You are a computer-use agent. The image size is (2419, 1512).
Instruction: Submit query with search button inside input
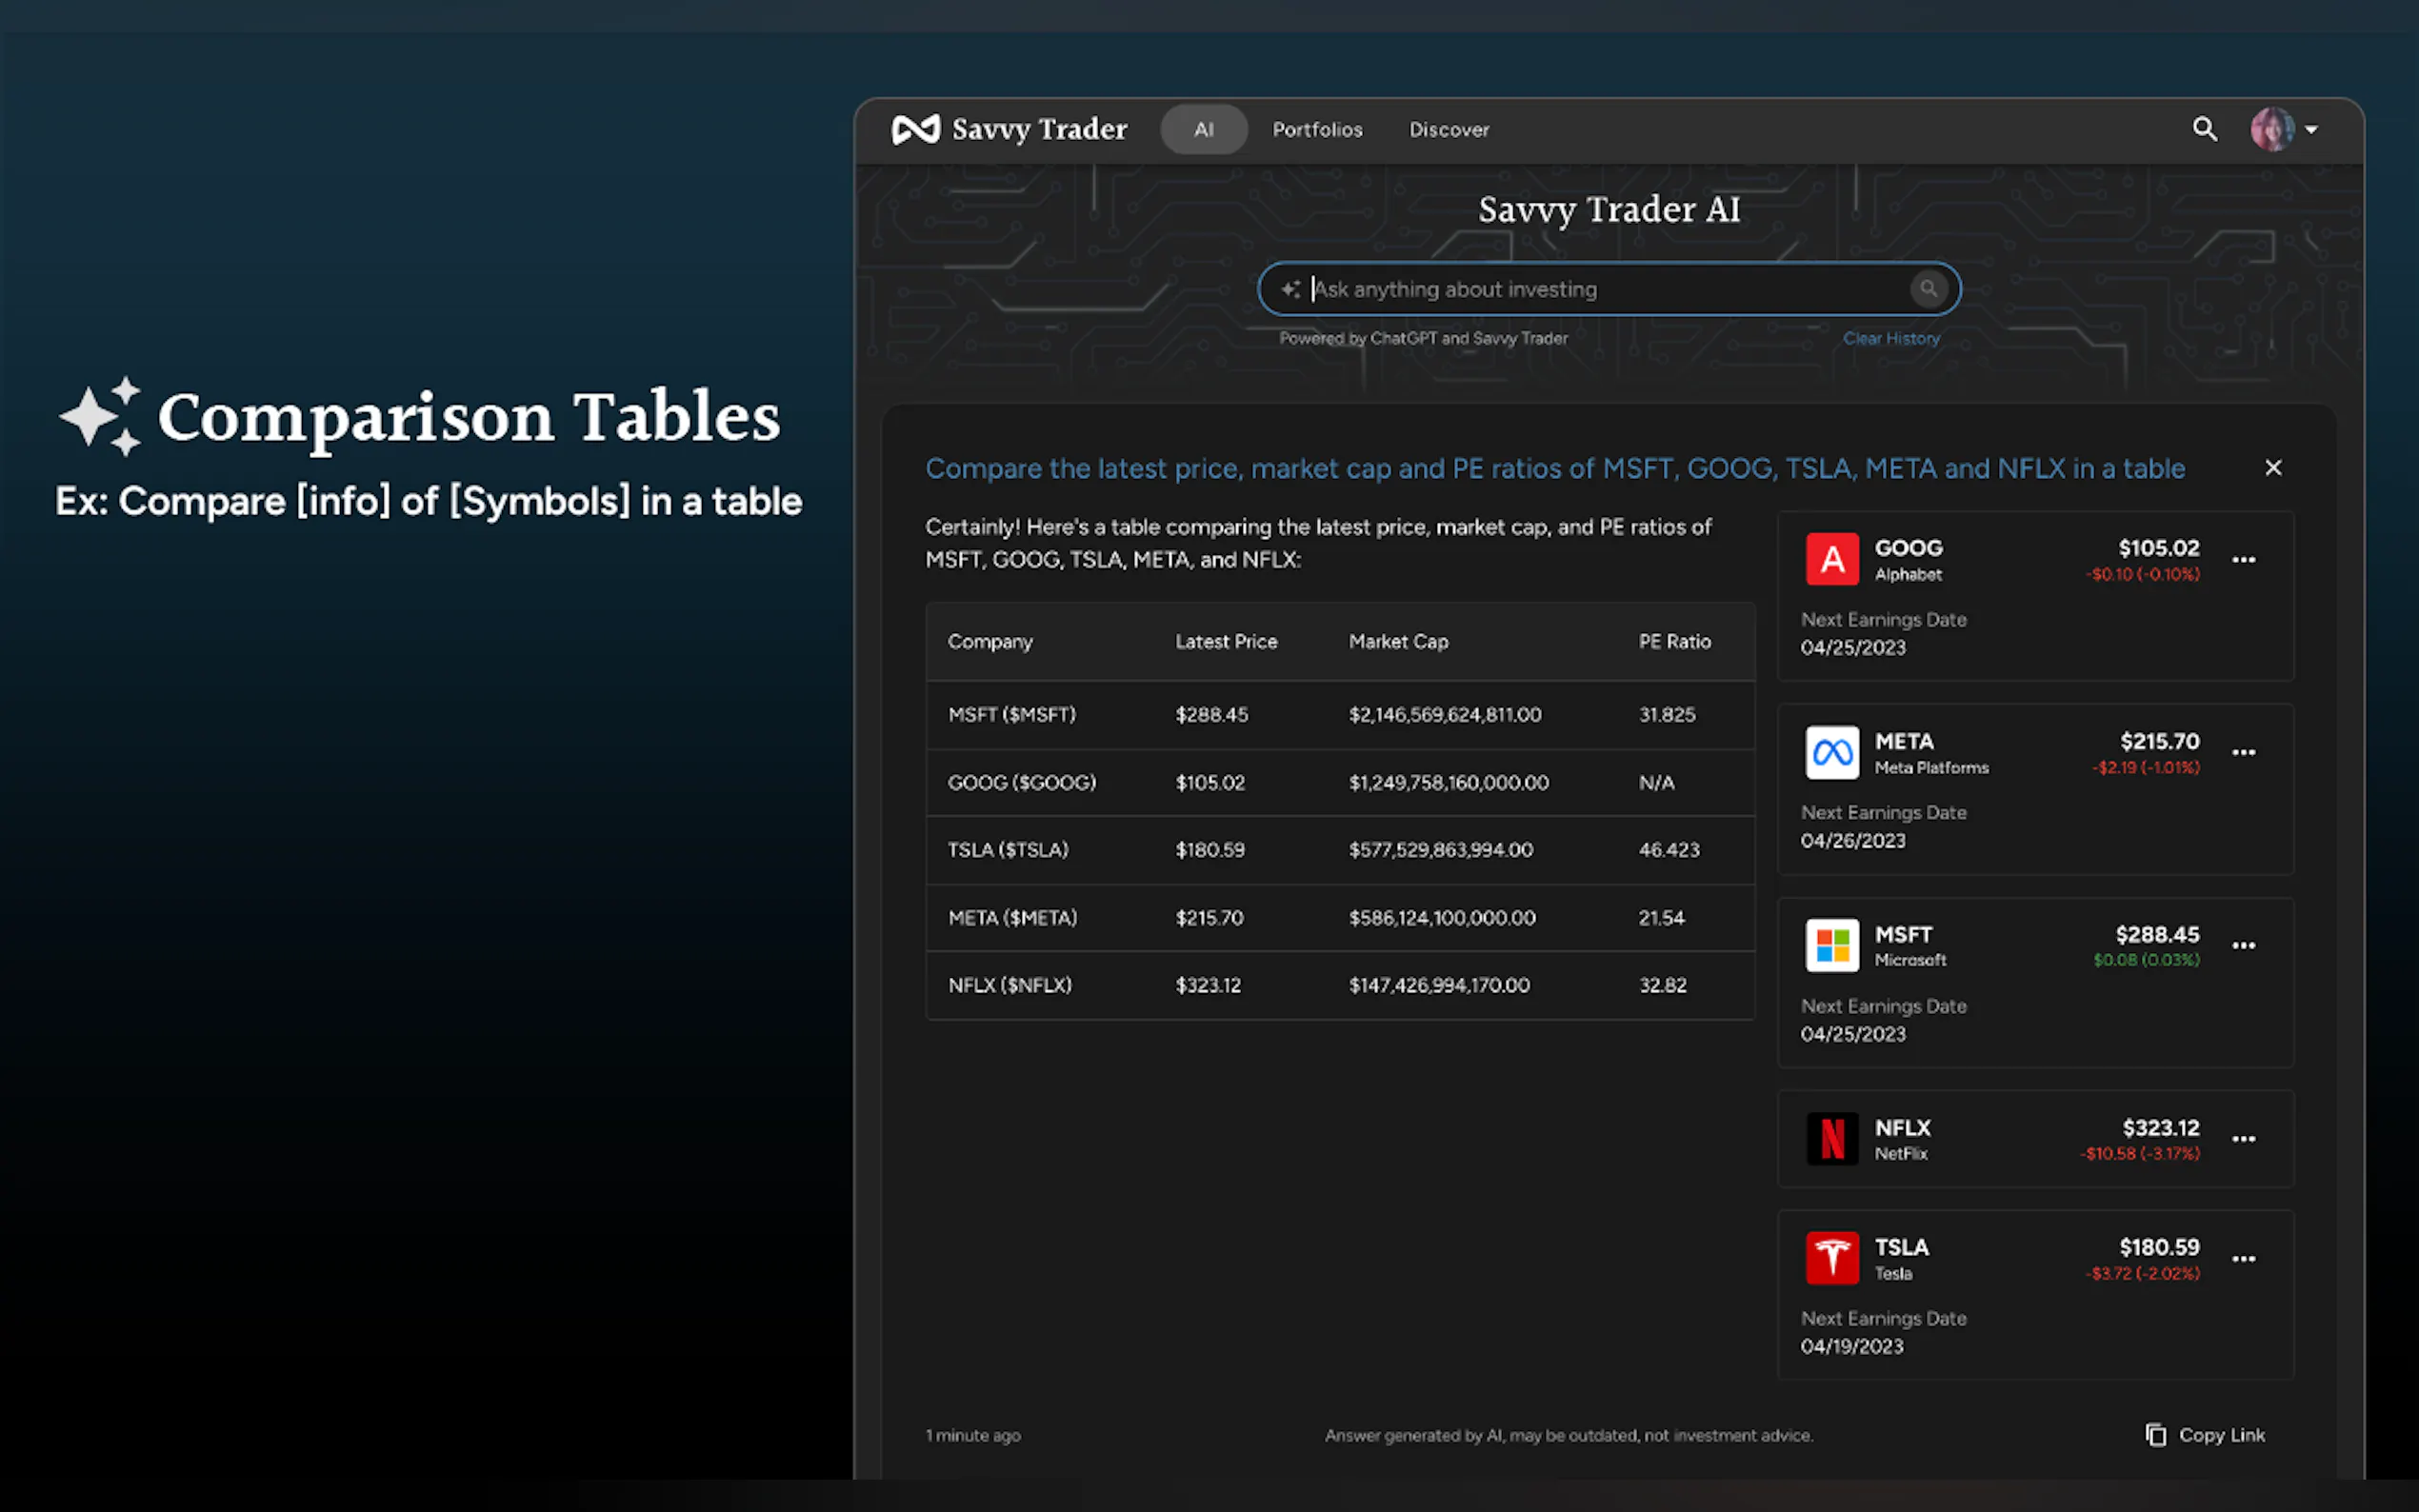1927,289
